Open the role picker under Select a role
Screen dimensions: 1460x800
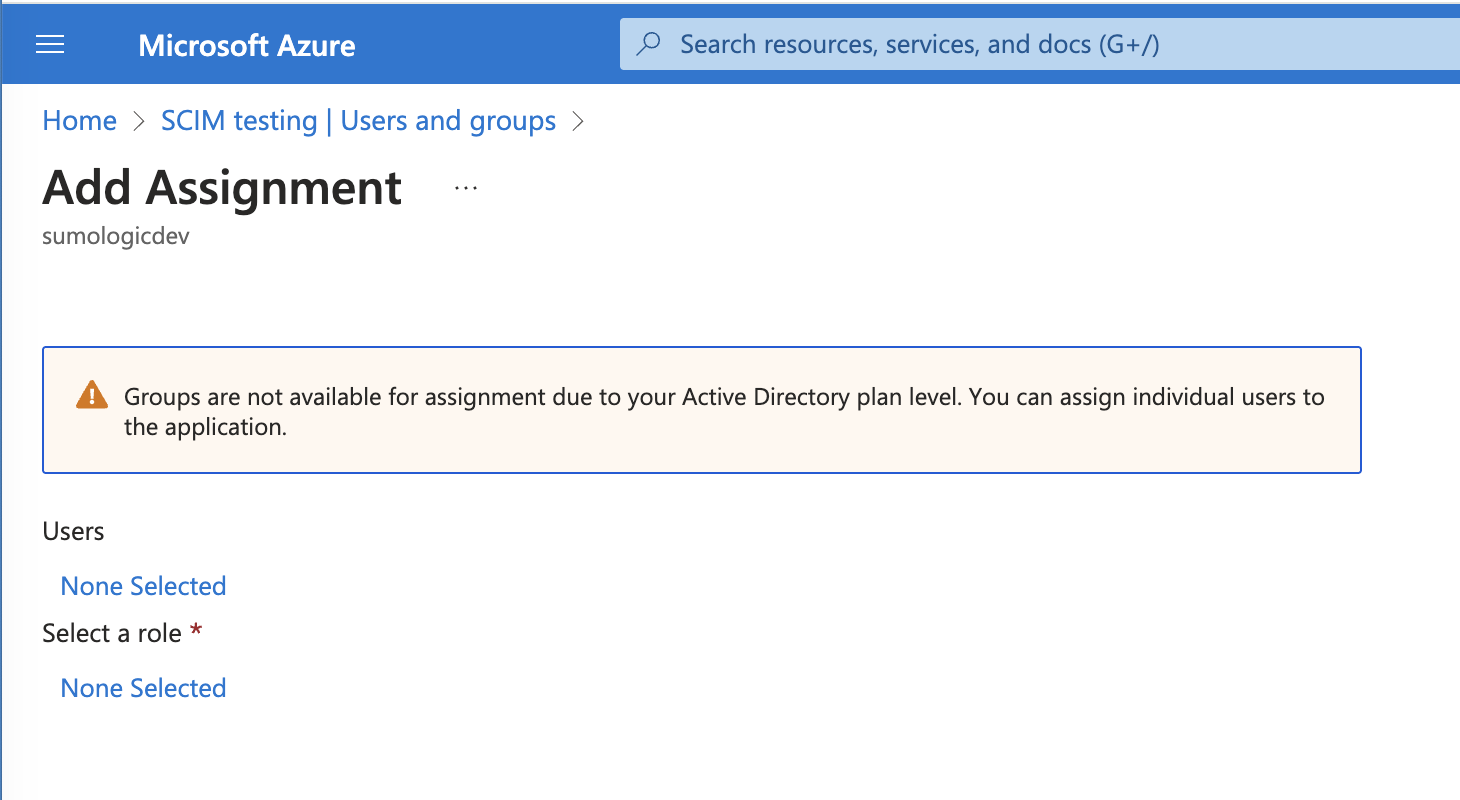tap(143, 687)
